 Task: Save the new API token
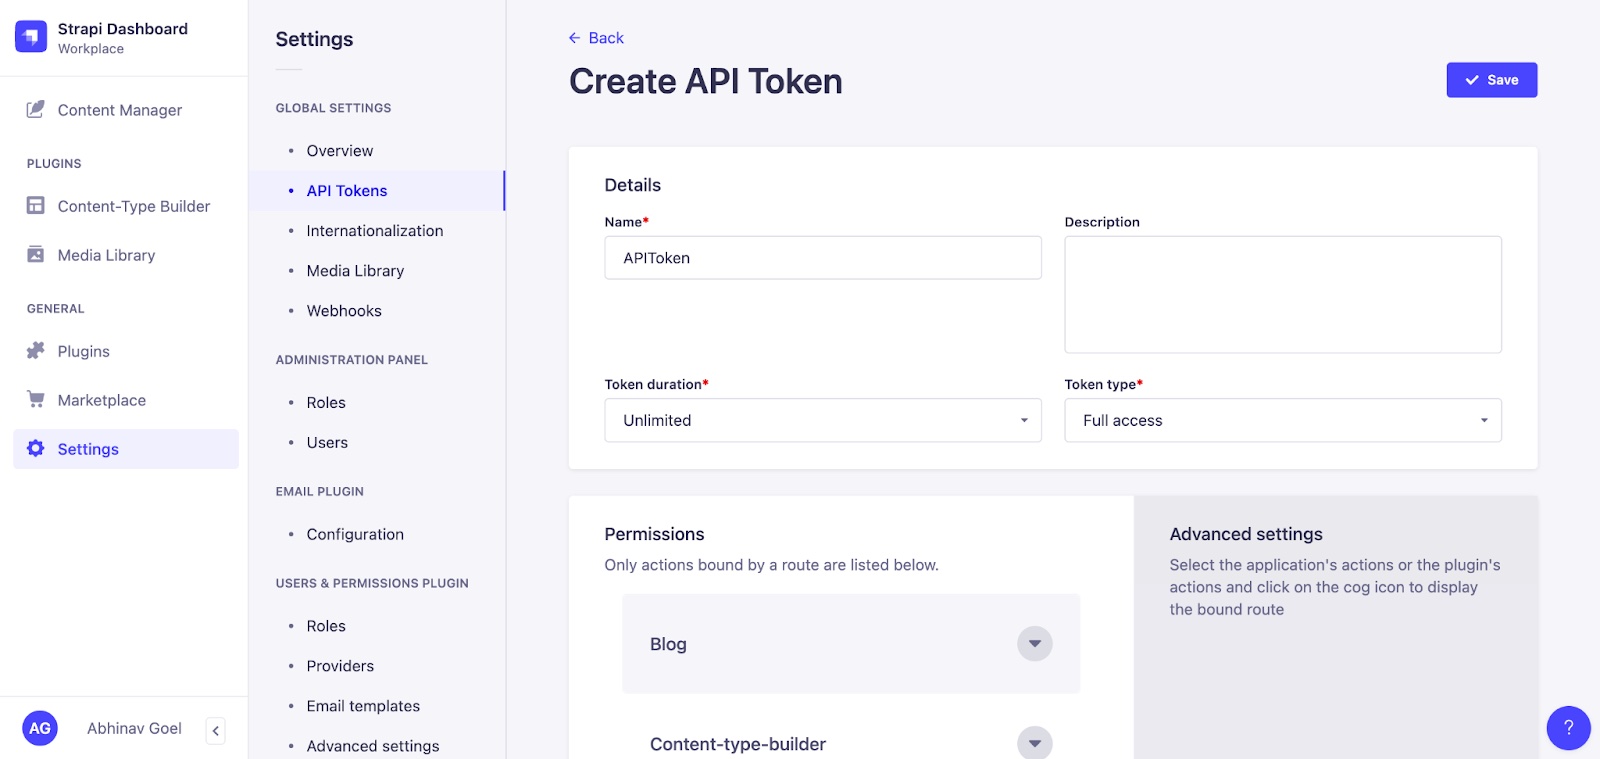(1491, 80)
